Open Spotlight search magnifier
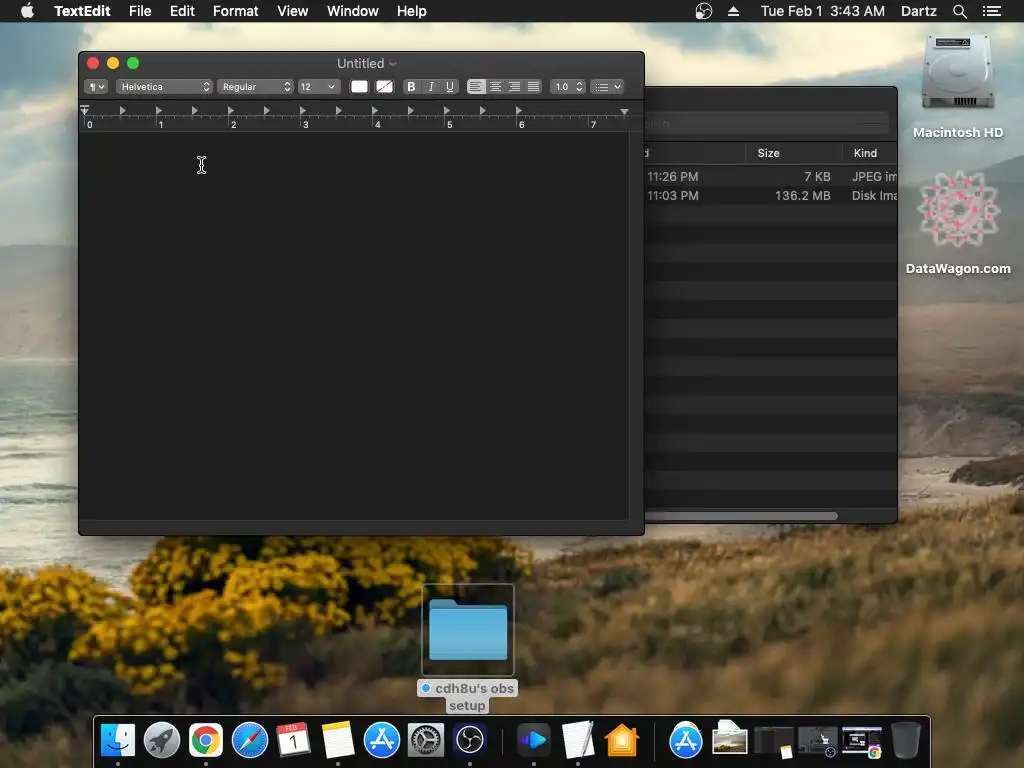The height and width of the screenshot is (768, 1024). coord(959,11)
